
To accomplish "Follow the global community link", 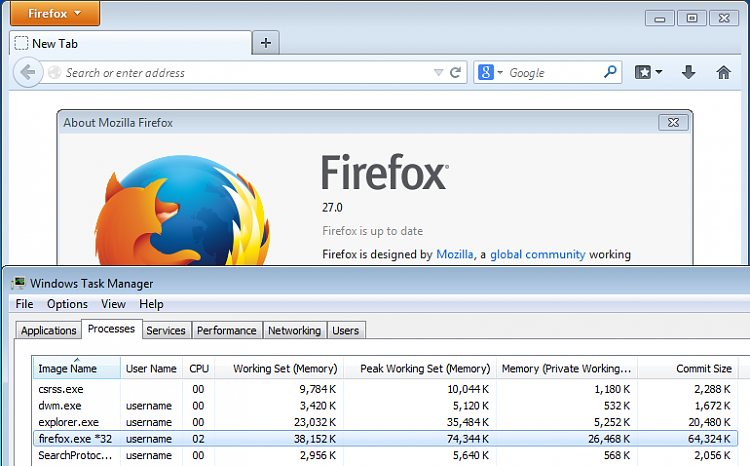I will coord(538,255).
